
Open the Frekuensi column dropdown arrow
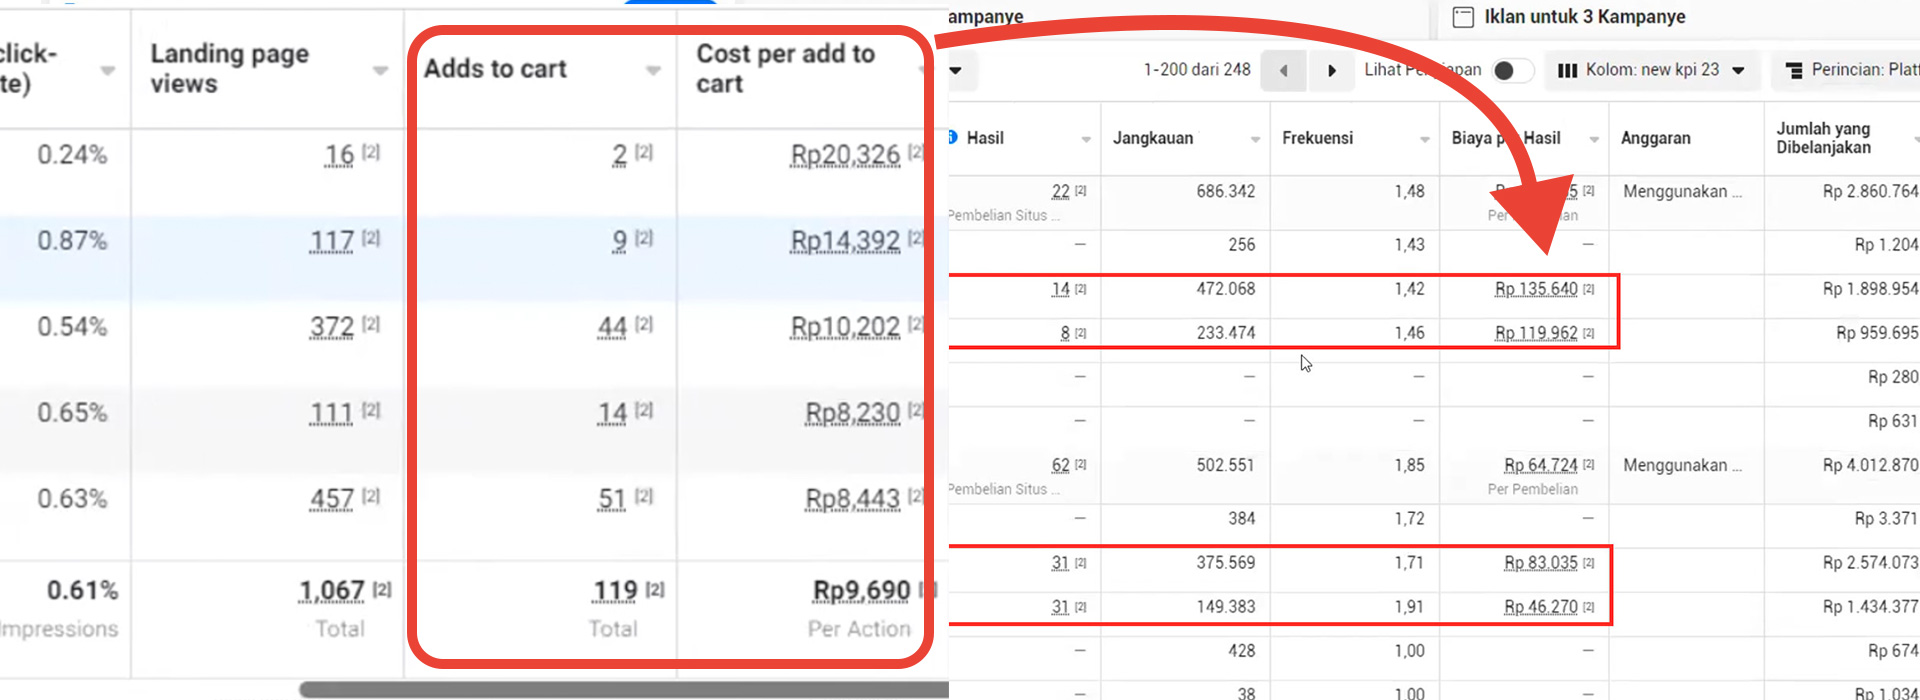pyautogui.click(x=1424, y=139)
